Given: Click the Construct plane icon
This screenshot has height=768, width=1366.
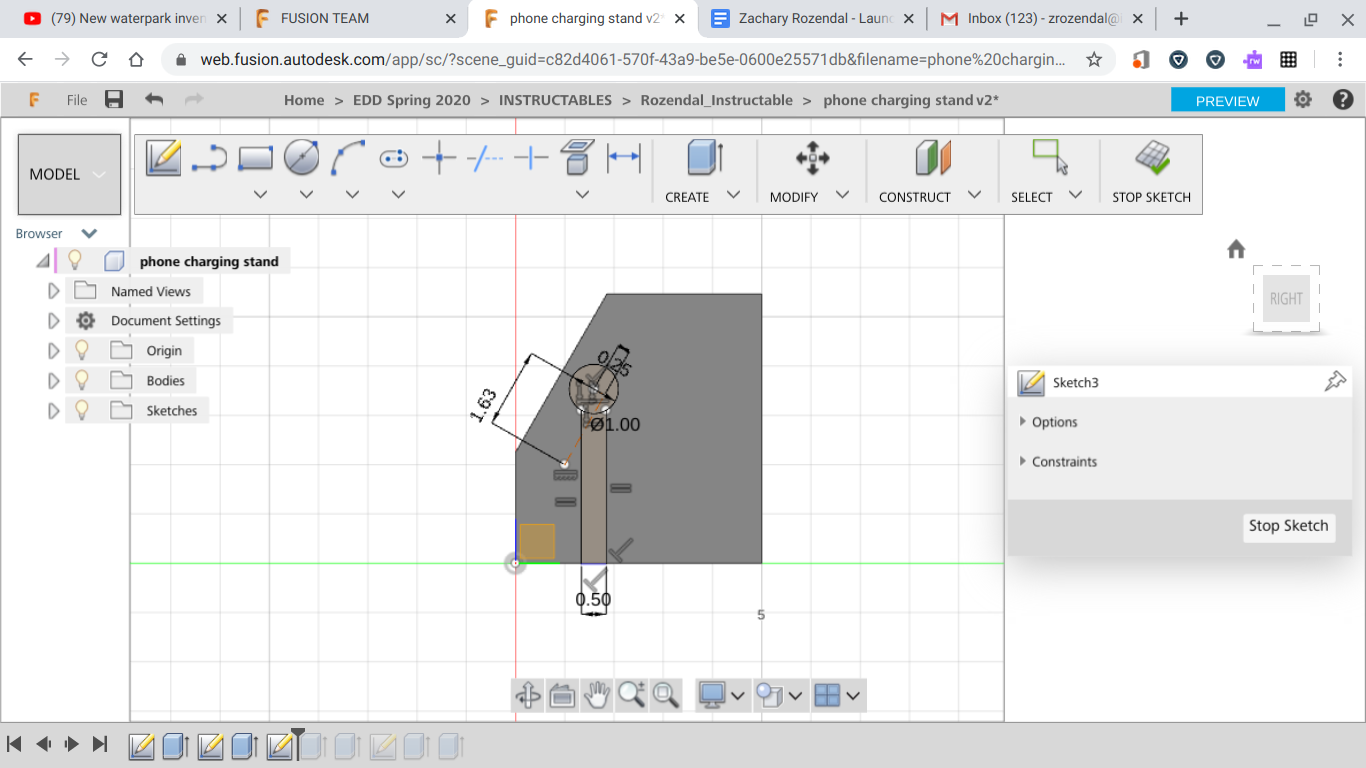Looking at the screenshot, I should pos(932,158).
